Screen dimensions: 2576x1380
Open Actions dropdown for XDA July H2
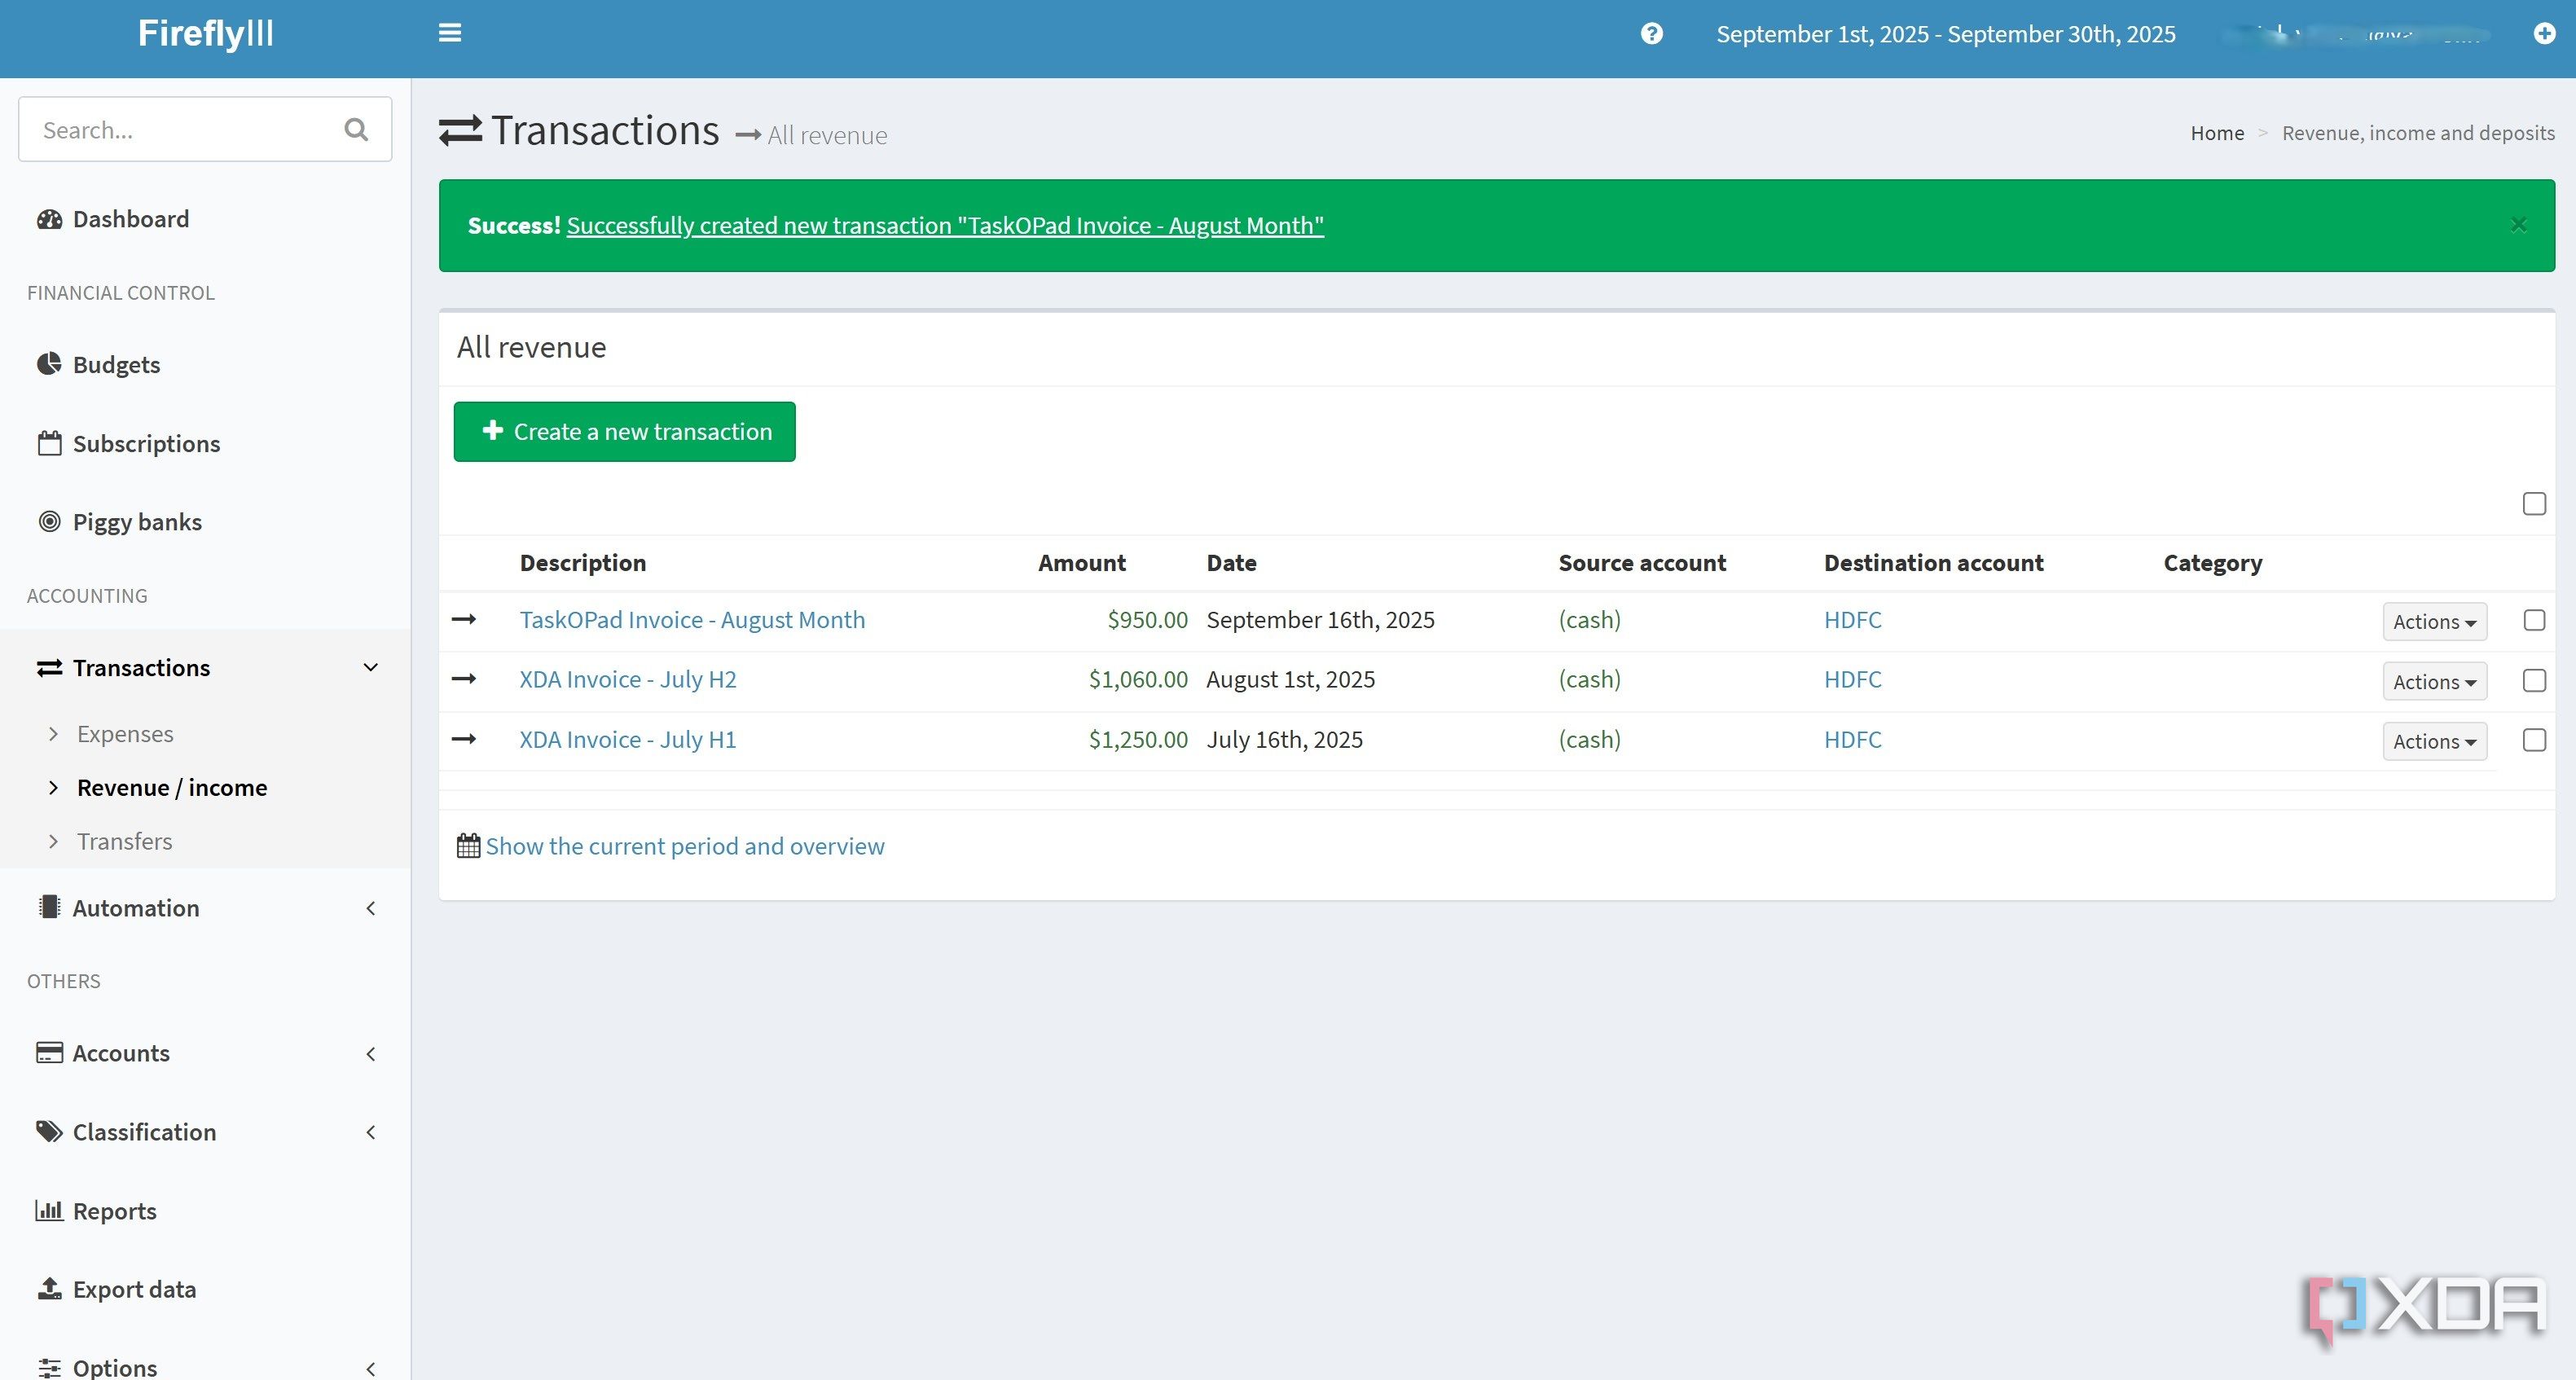point(2434,681)
